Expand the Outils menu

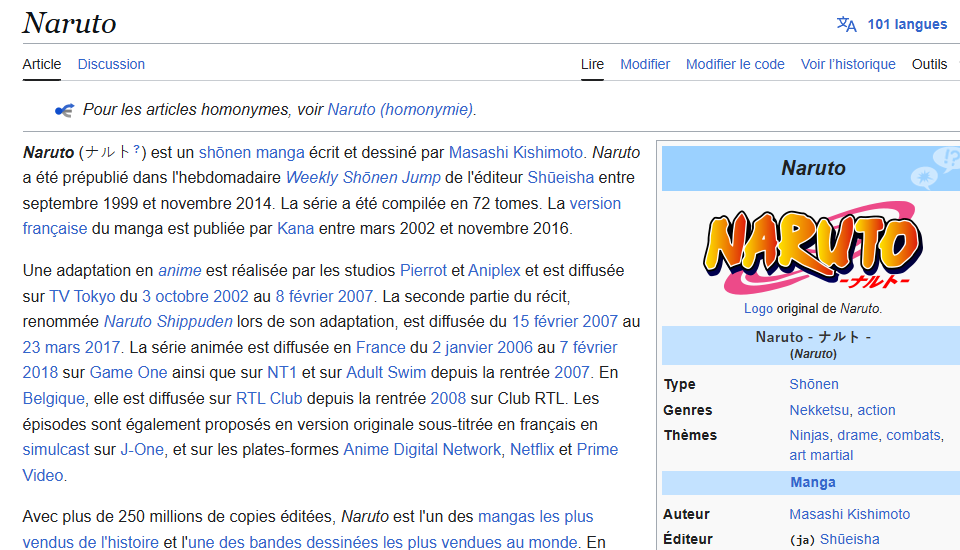coord(929,64)
